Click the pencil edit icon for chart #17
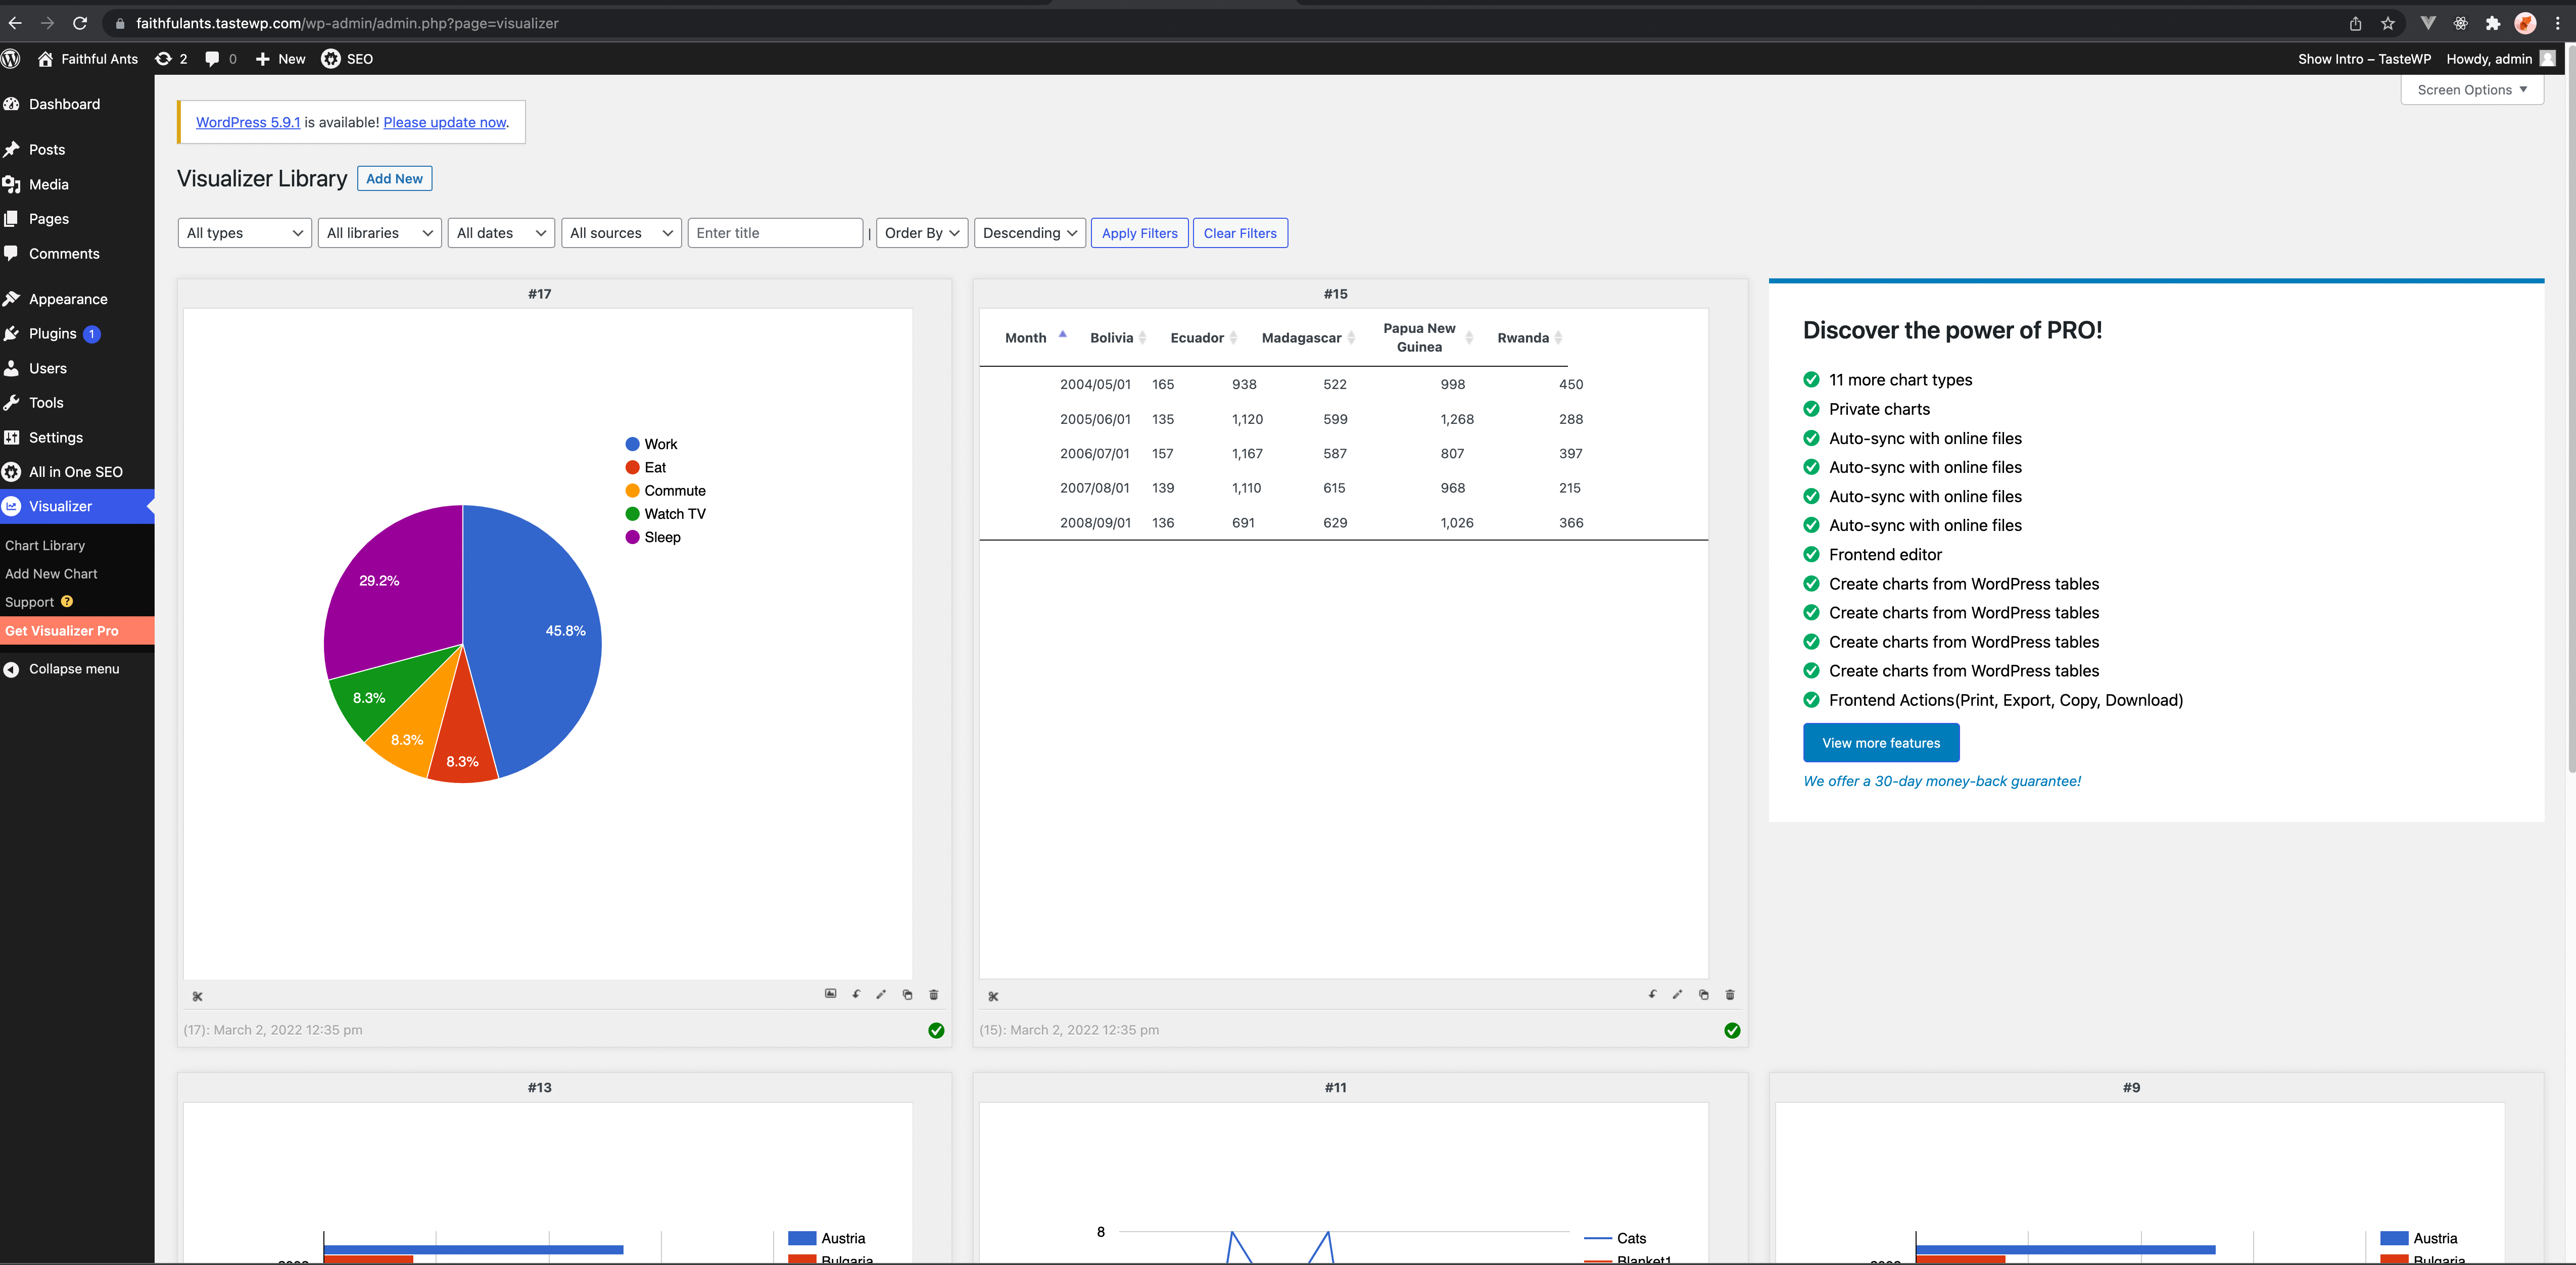Viewport: 2576px width, 1265px height. coord(881,994)
